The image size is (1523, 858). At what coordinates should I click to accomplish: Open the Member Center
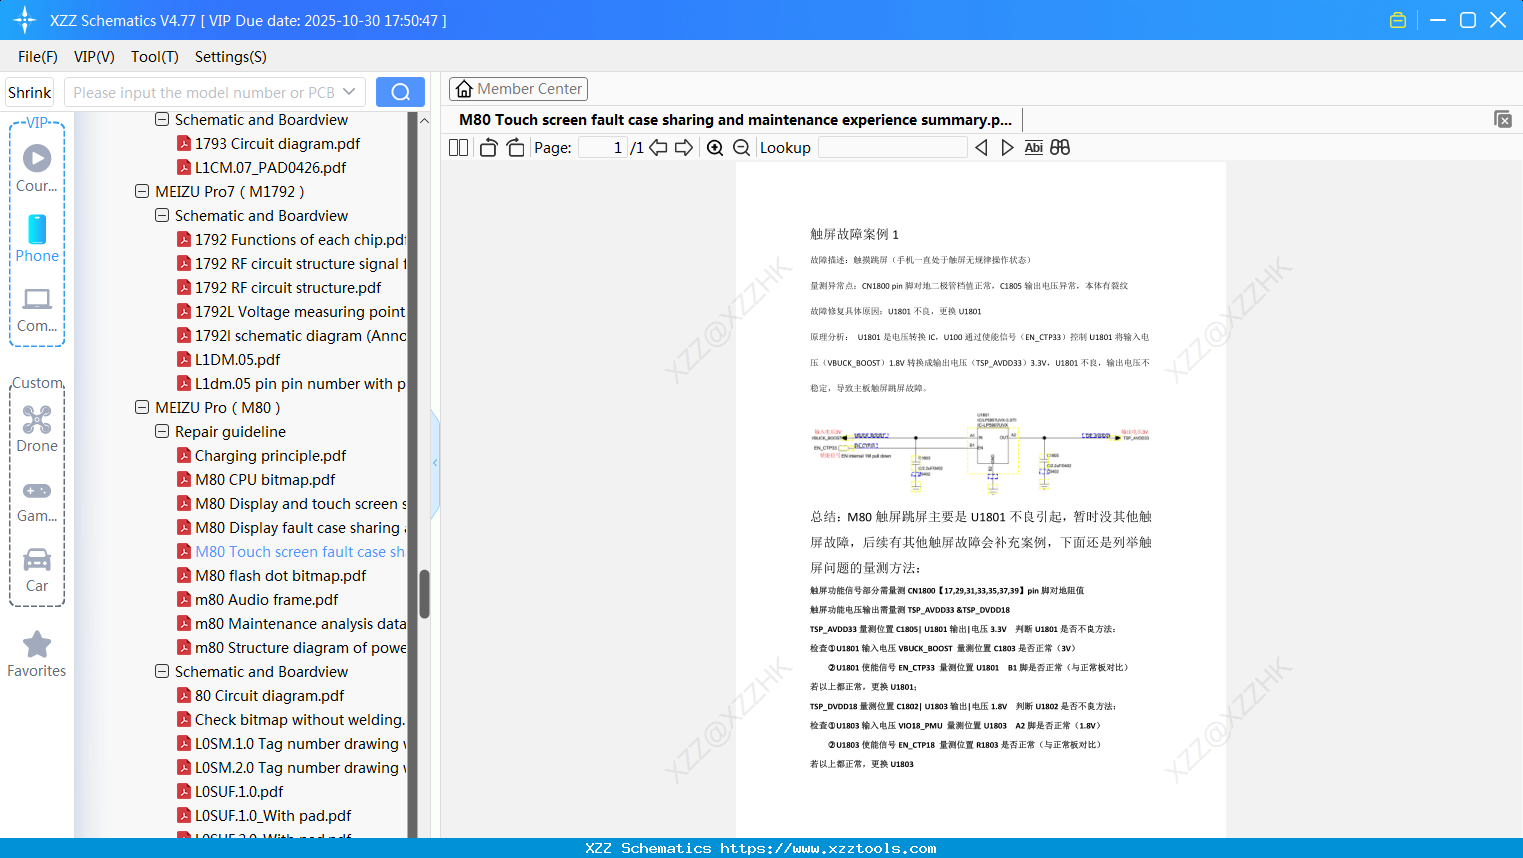coord(518,89)
